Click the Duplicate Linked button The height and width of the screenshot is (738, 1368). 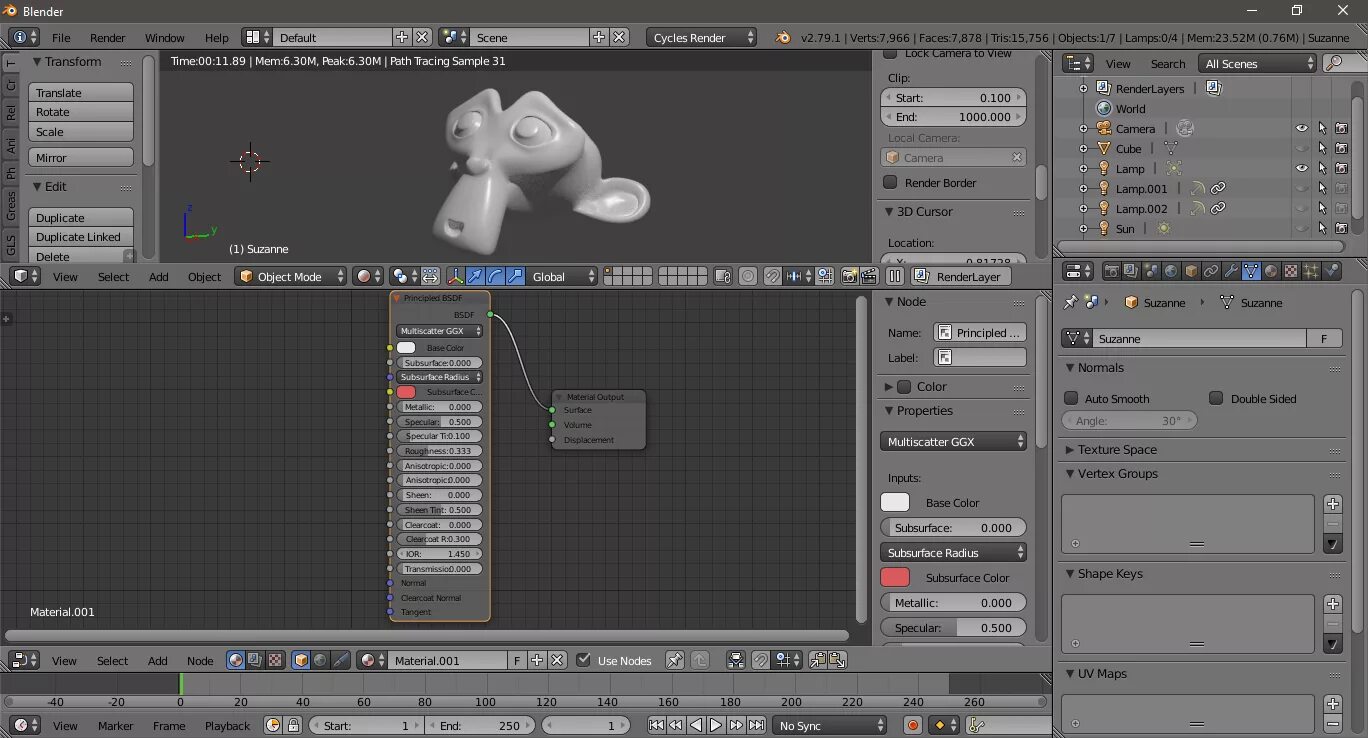click(81, 237)
